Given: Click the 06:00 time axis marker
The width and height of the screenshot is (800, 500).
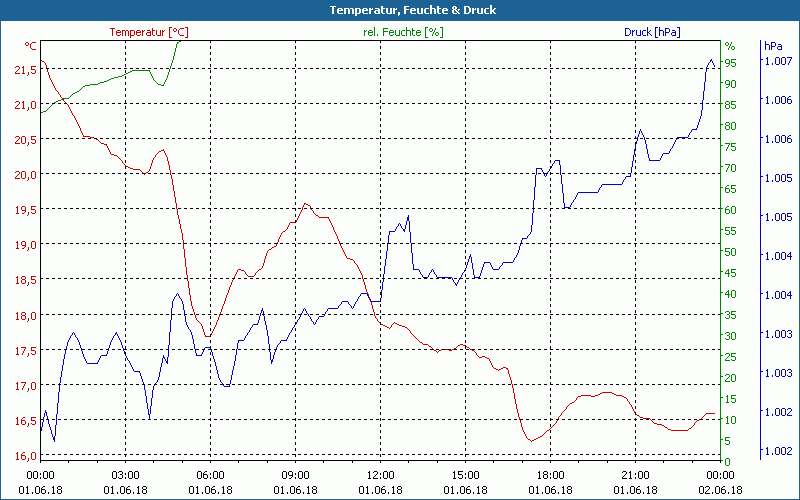Looking at the screenshot, I should (x=211, y=475).
